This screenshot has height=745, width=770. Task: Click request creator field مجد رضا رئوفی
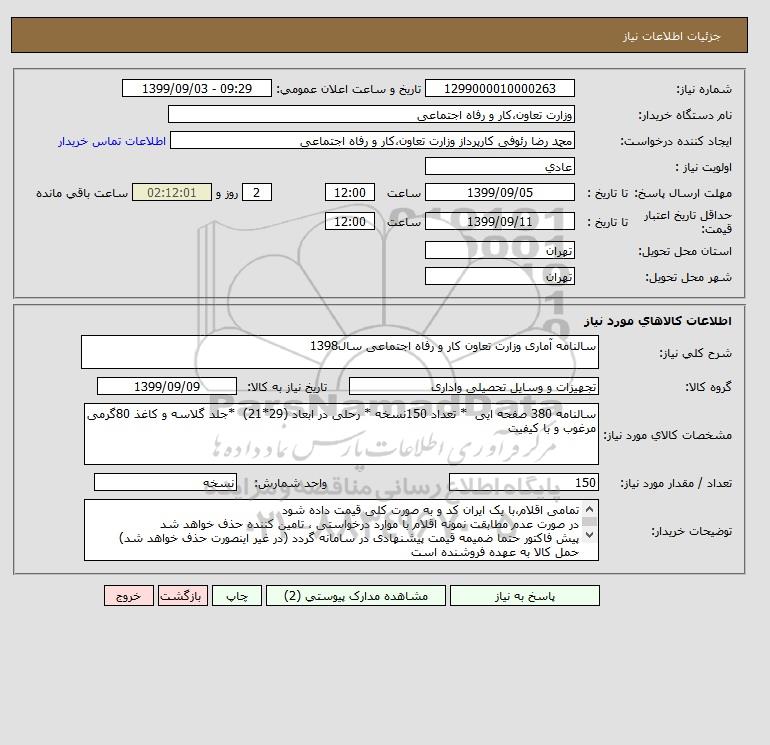pyautogui.click(x=372, y=141)
